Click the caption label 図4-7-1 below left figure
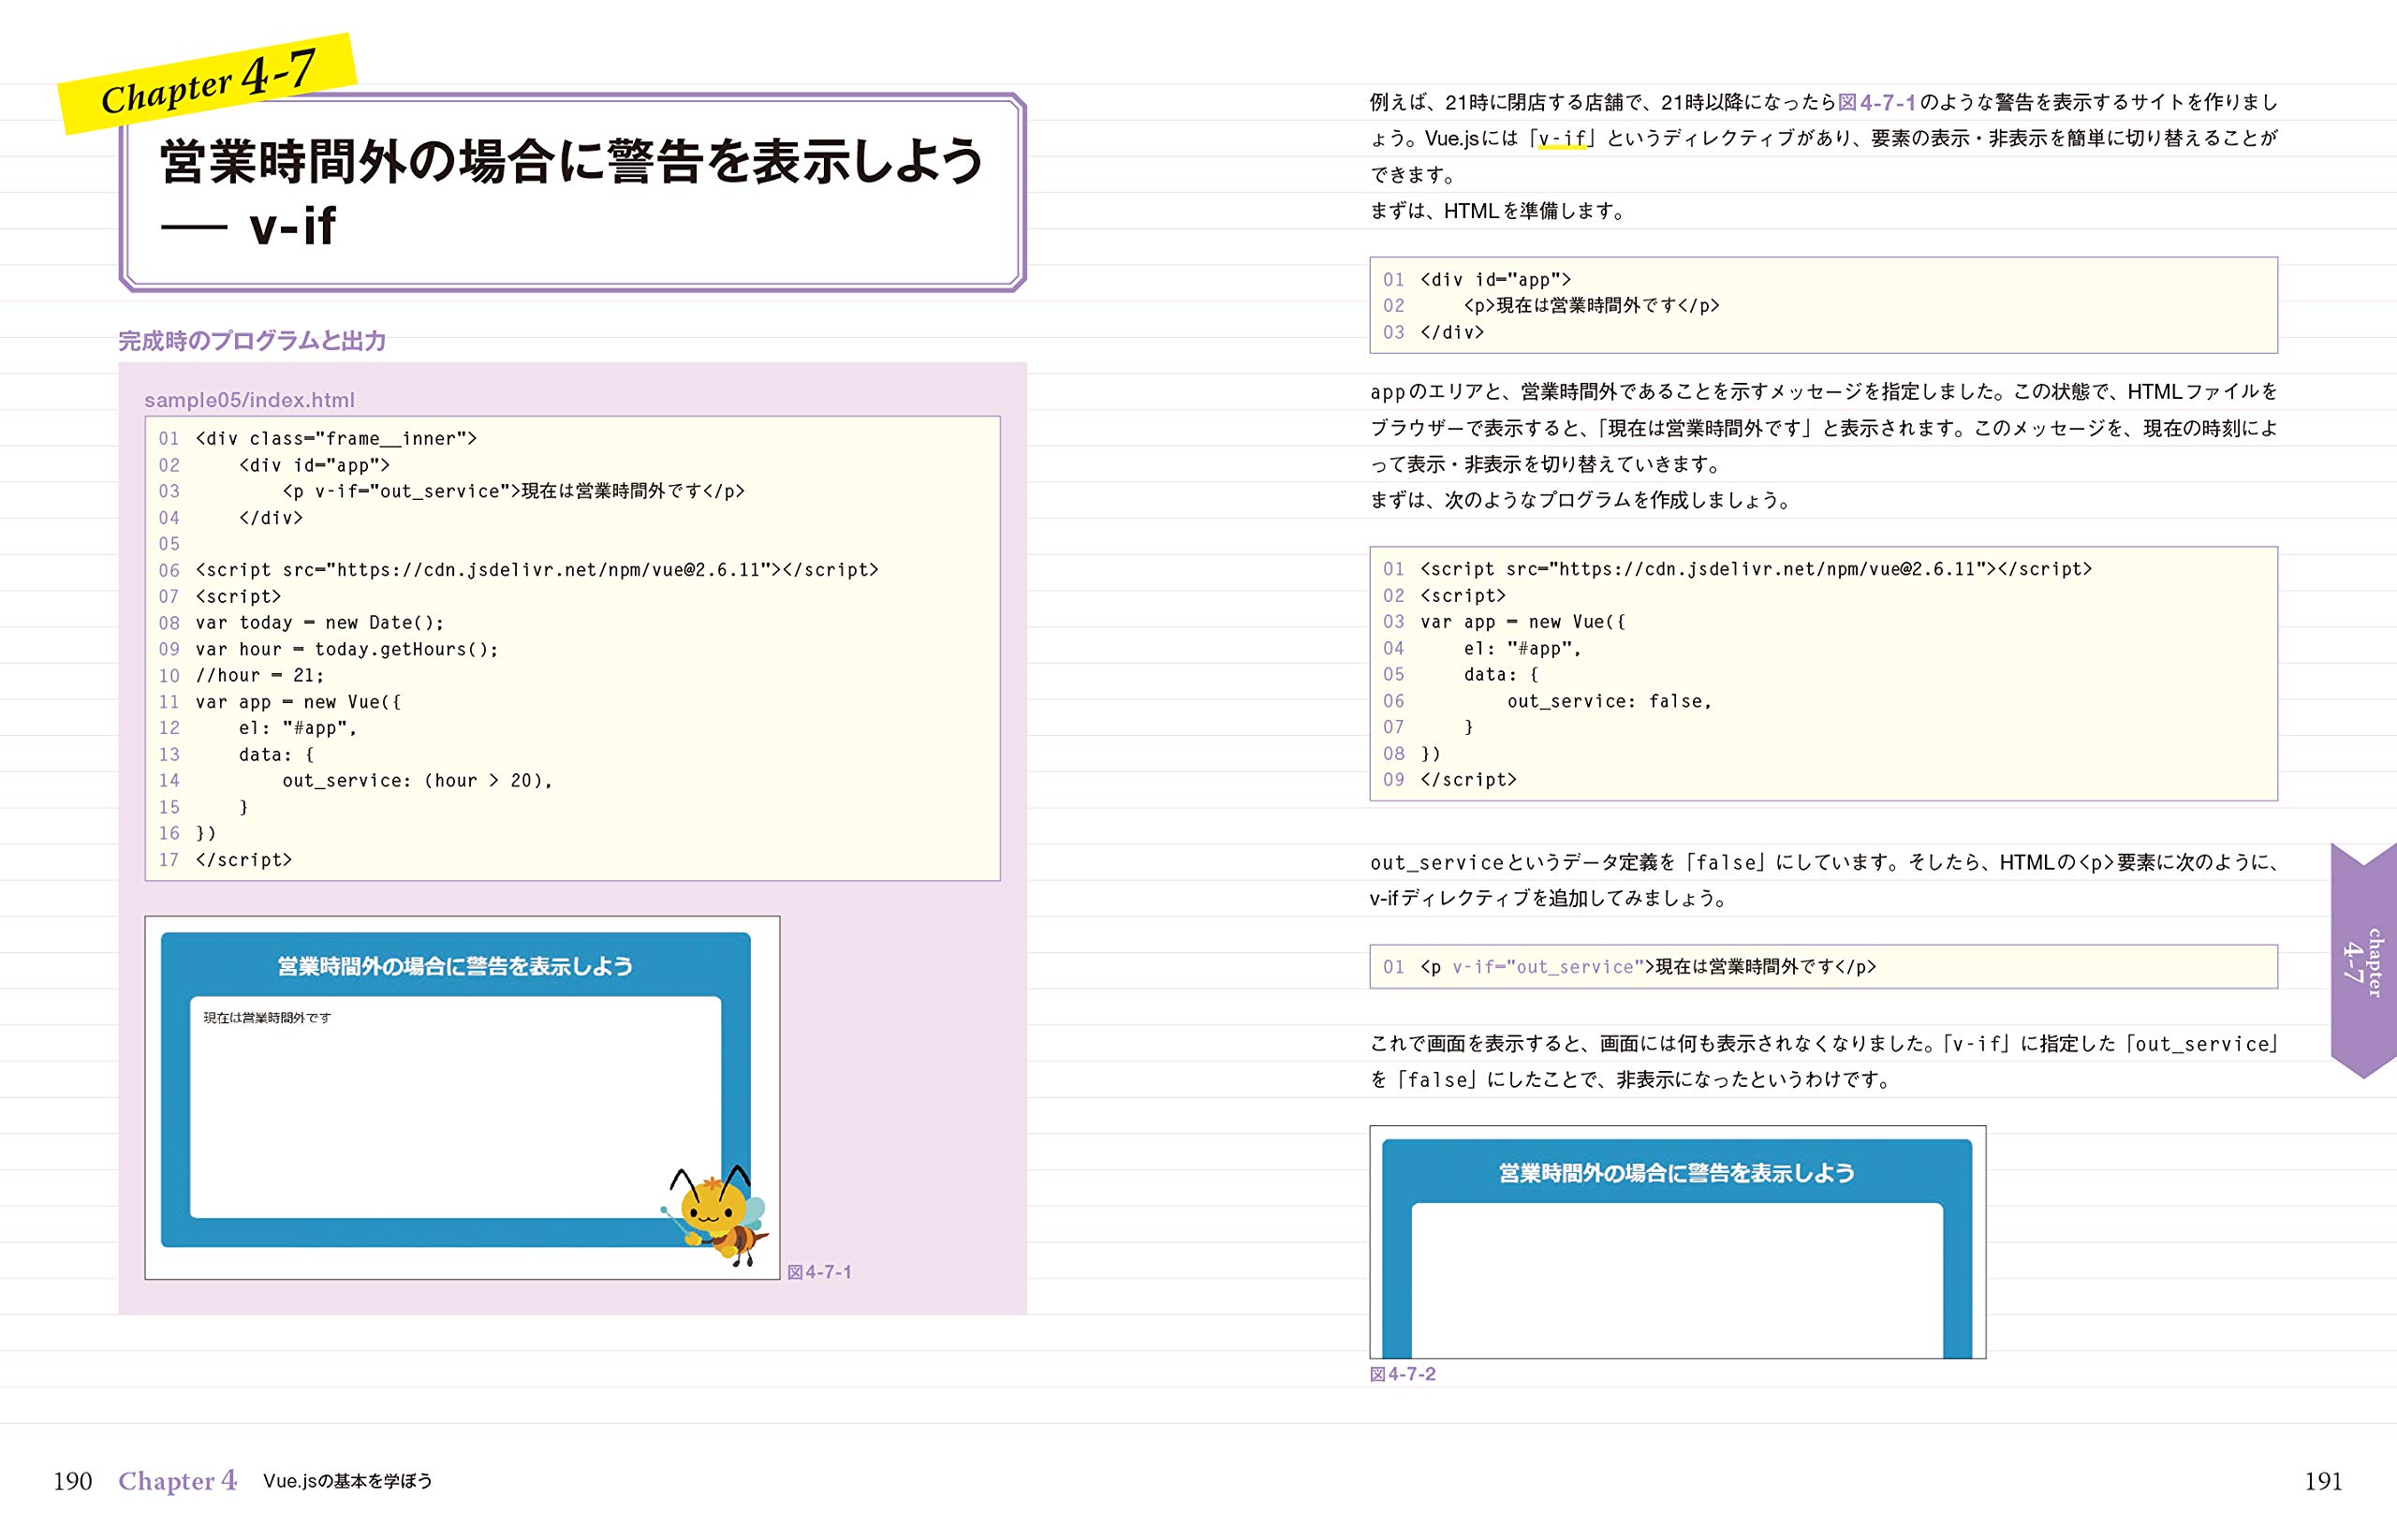Viewport: 2397px width, 1540px height. [x=819, y=1272]
